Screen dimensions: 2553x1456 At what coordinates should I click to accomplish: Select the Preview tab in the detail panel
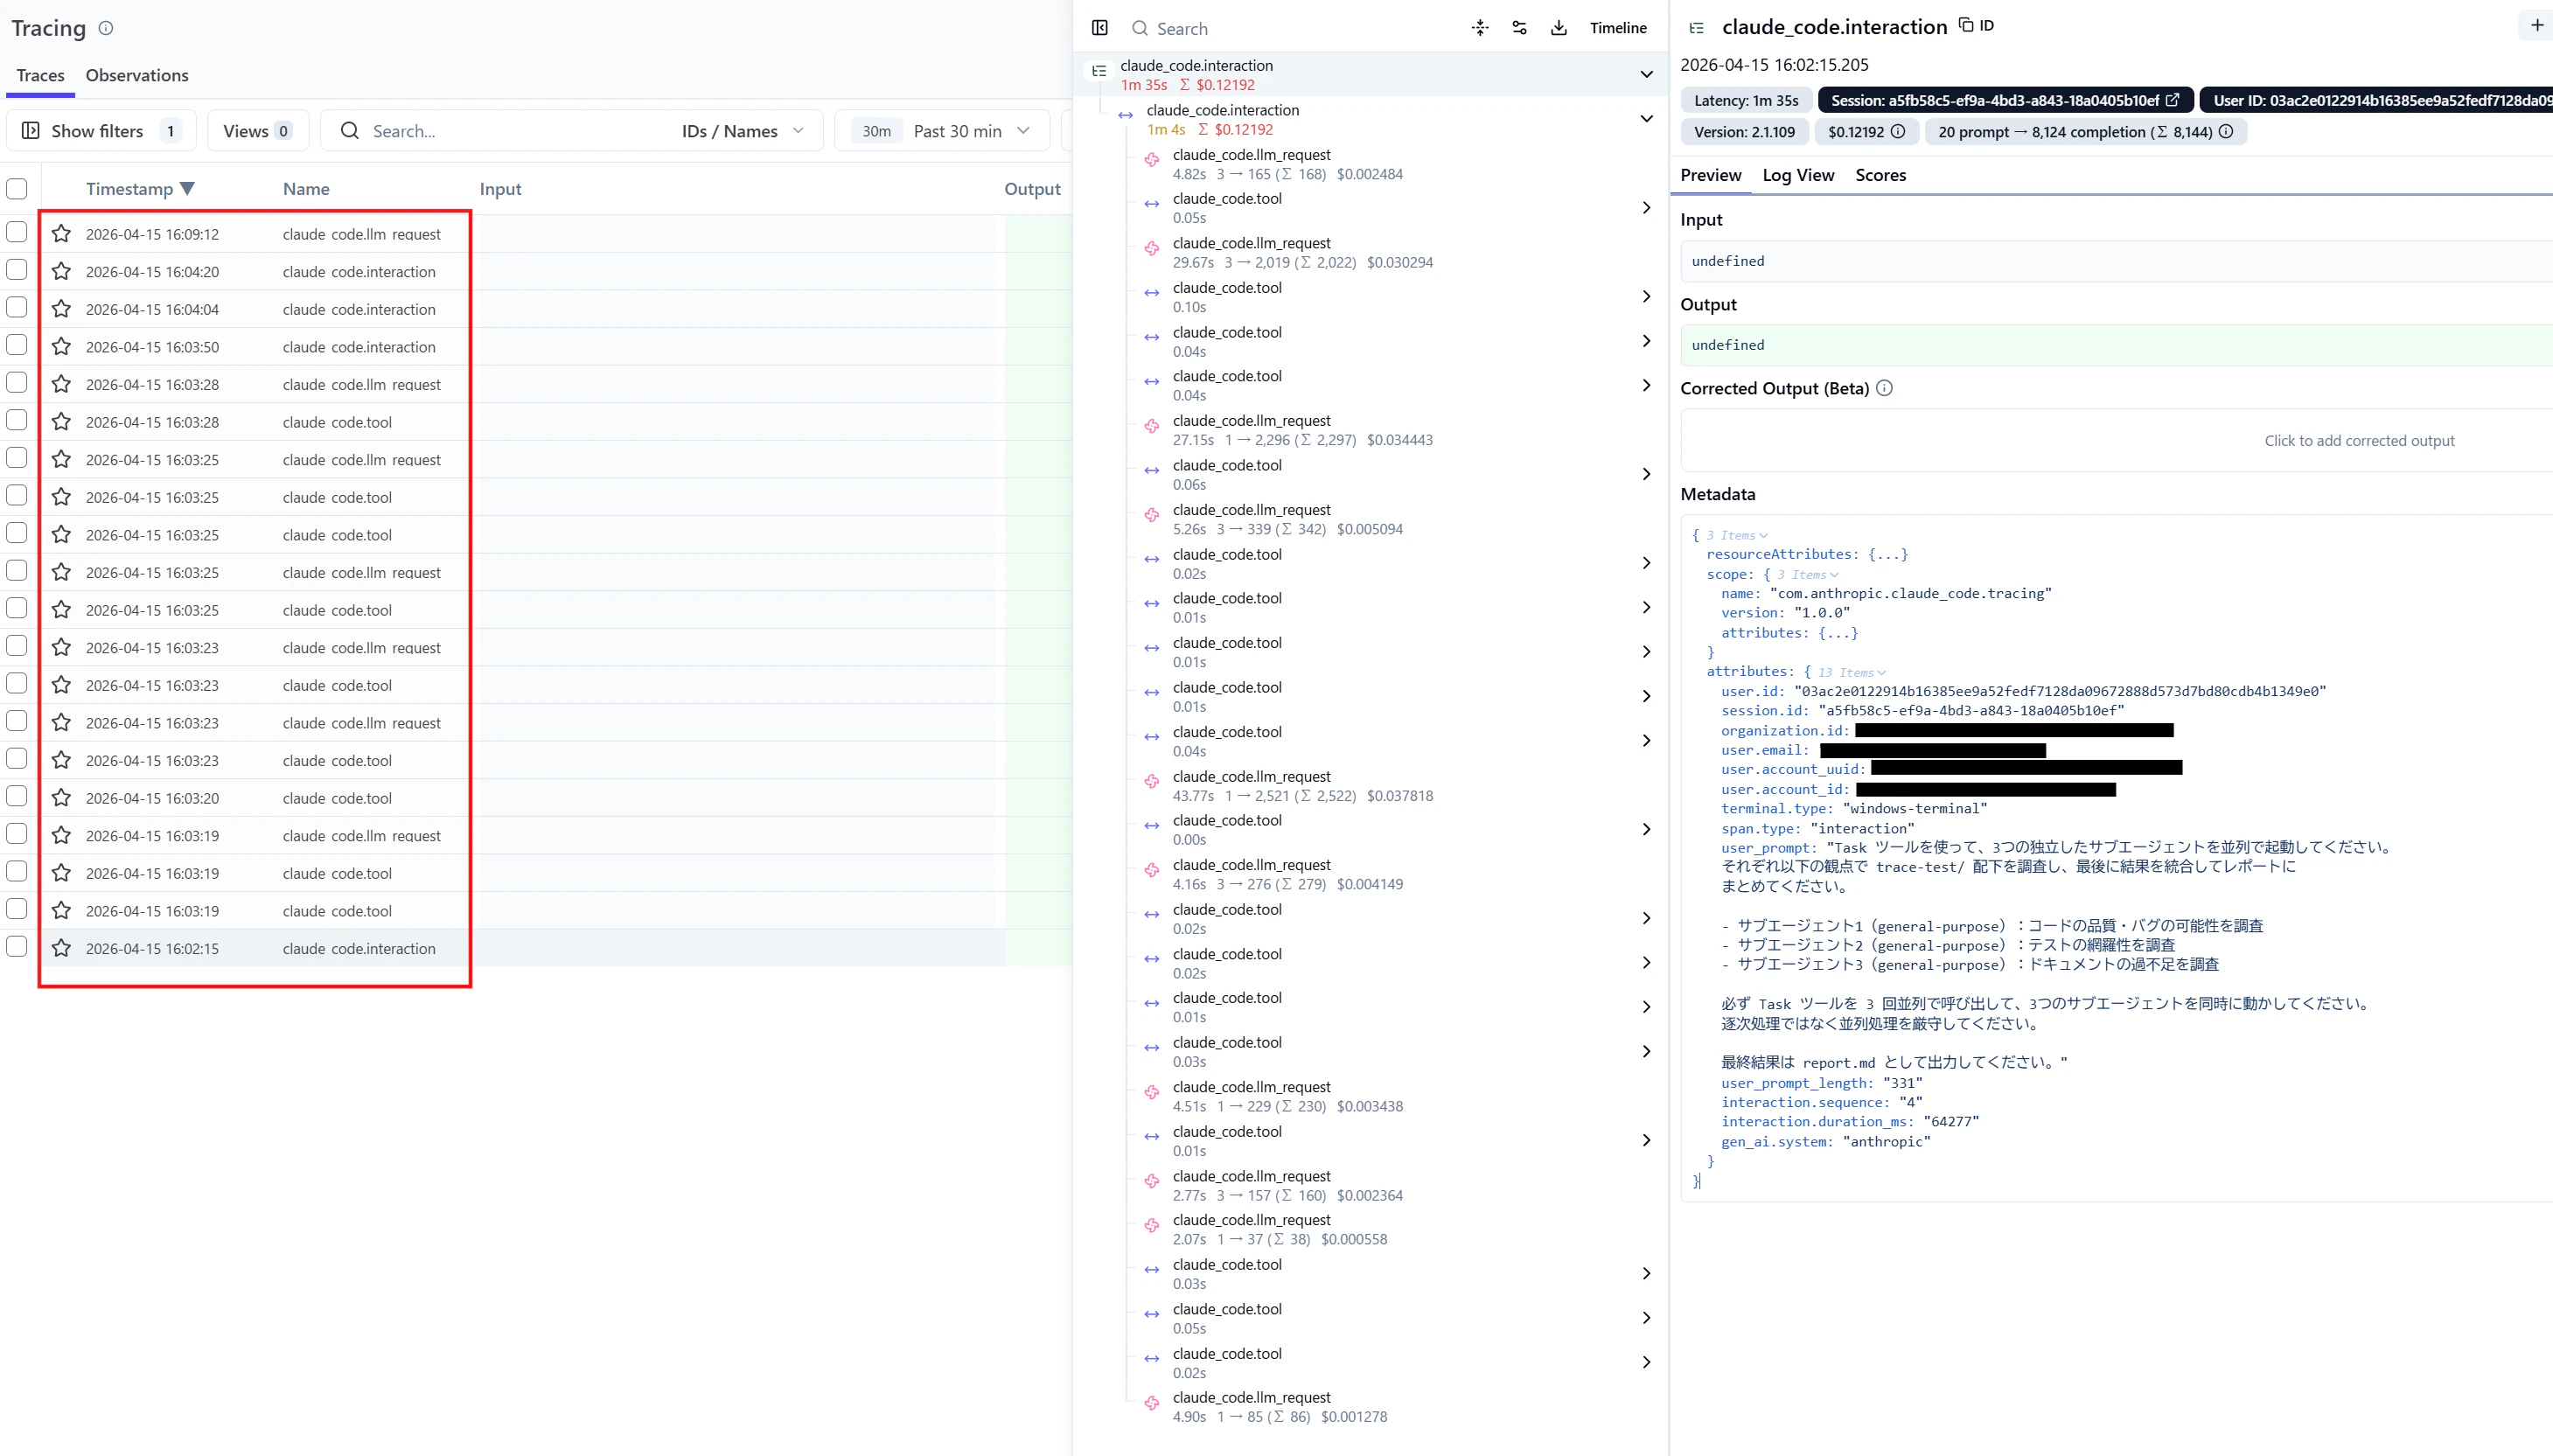1710,175
